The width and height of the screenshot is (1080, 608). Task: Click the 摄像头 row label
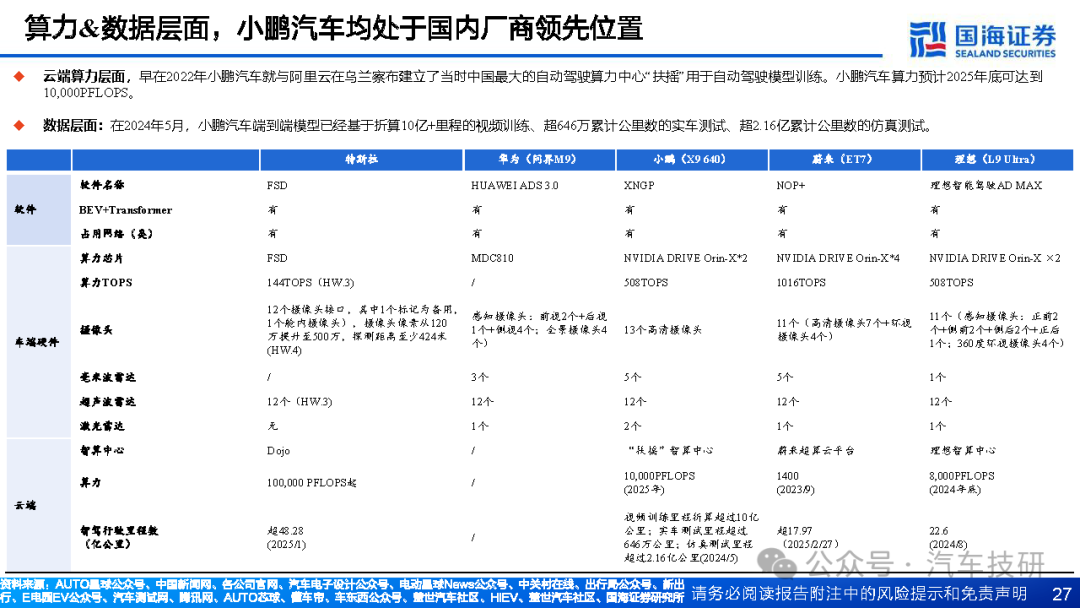96,330
